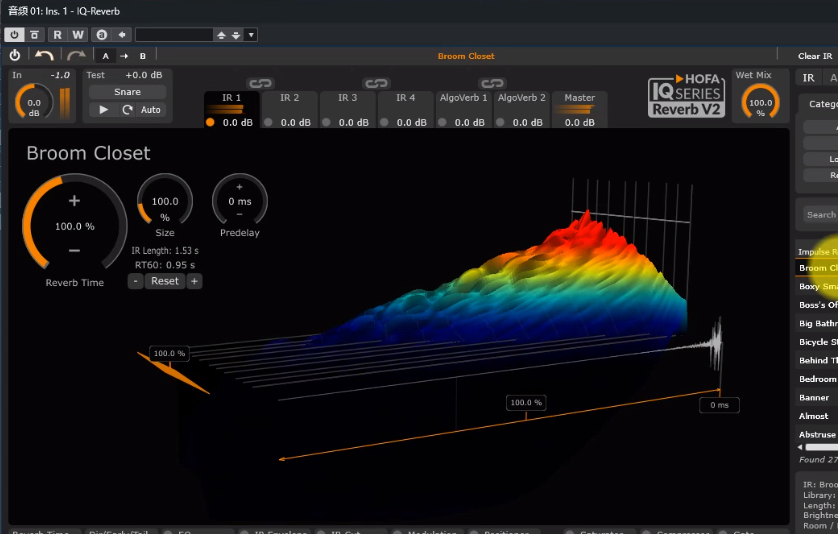This screenshot has height=534, width=838.
Task: Select Banner in impulse response list
Action: pos(814,397)
